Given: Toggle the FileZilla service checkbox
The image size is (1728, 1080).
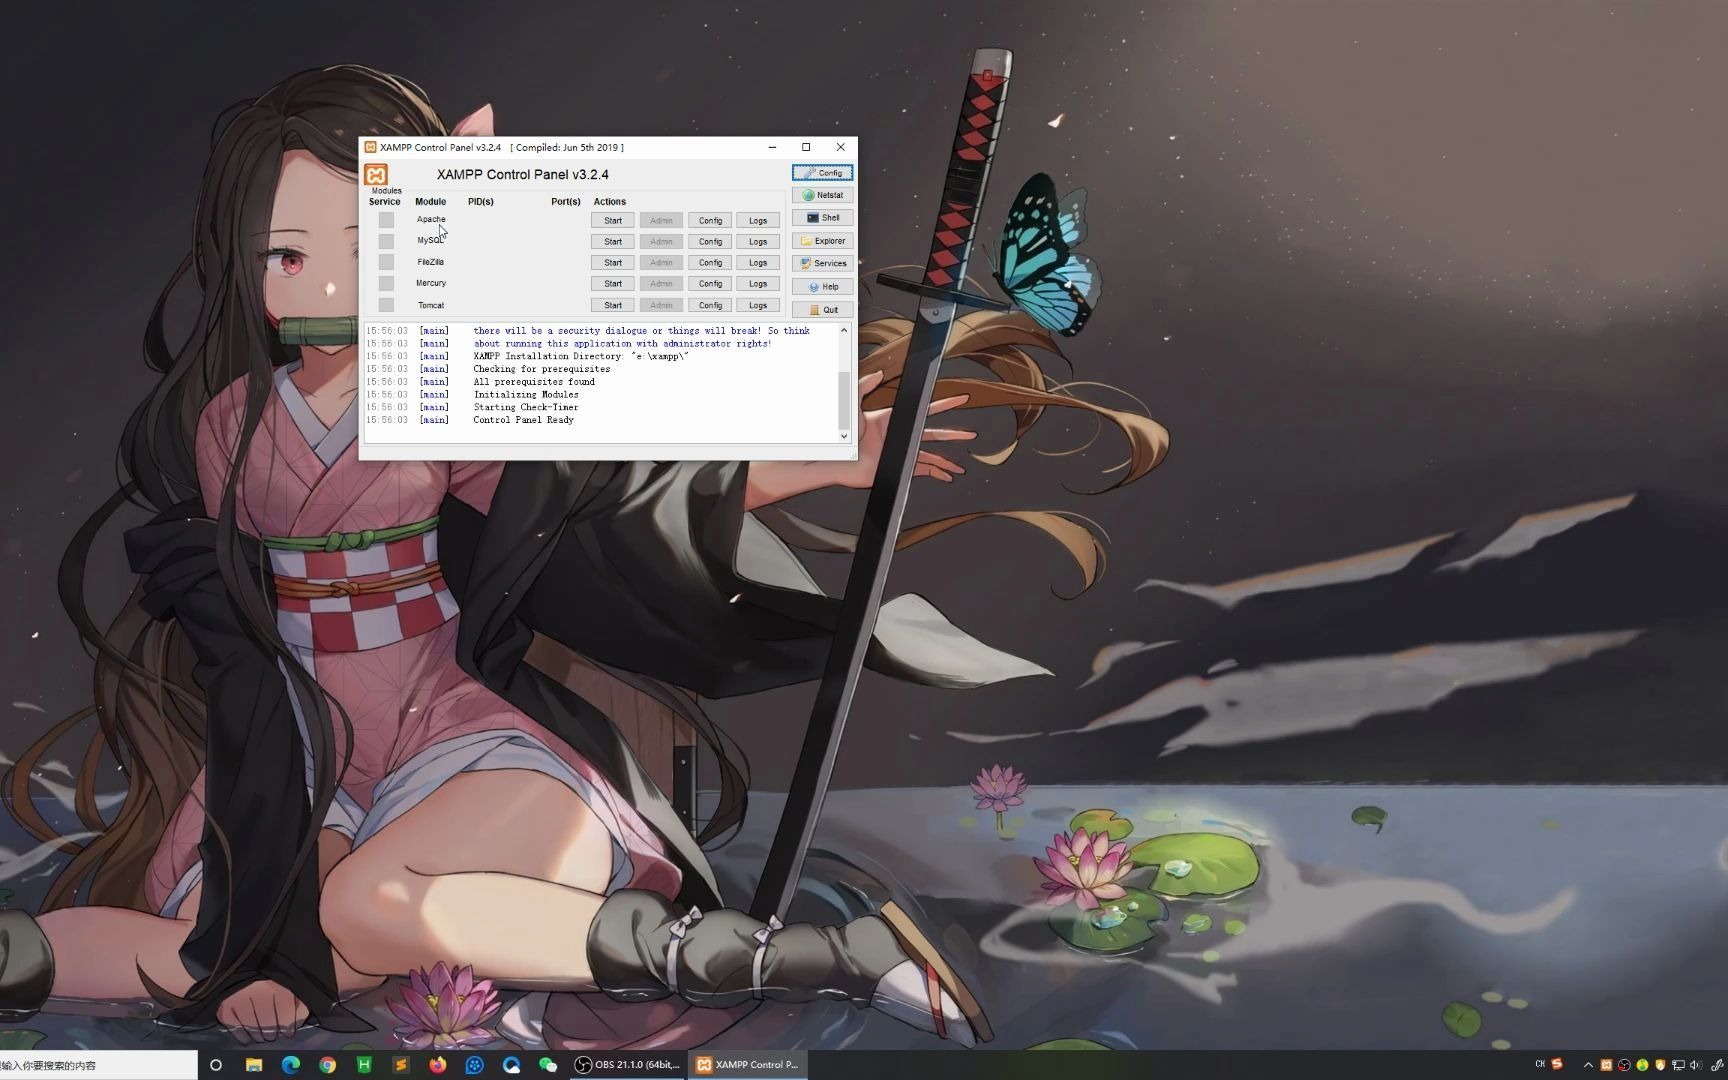Looking at the screenshot, I should 386,262.
